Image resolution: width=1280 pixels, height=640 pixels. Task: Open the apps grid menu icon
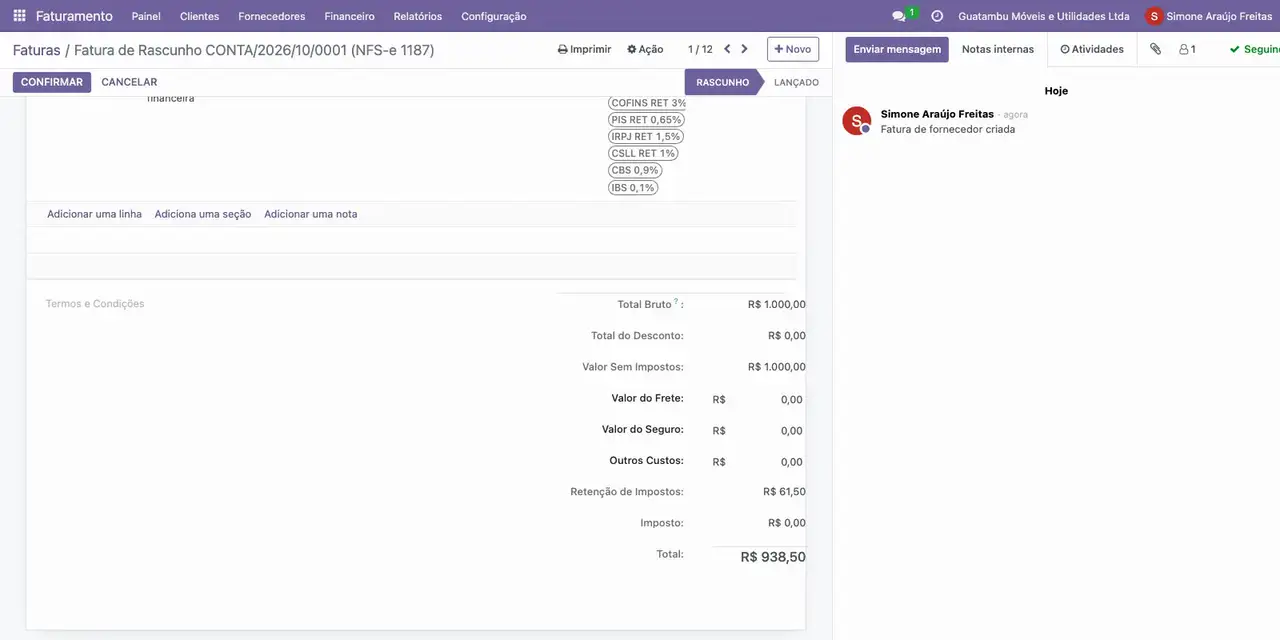19,16
